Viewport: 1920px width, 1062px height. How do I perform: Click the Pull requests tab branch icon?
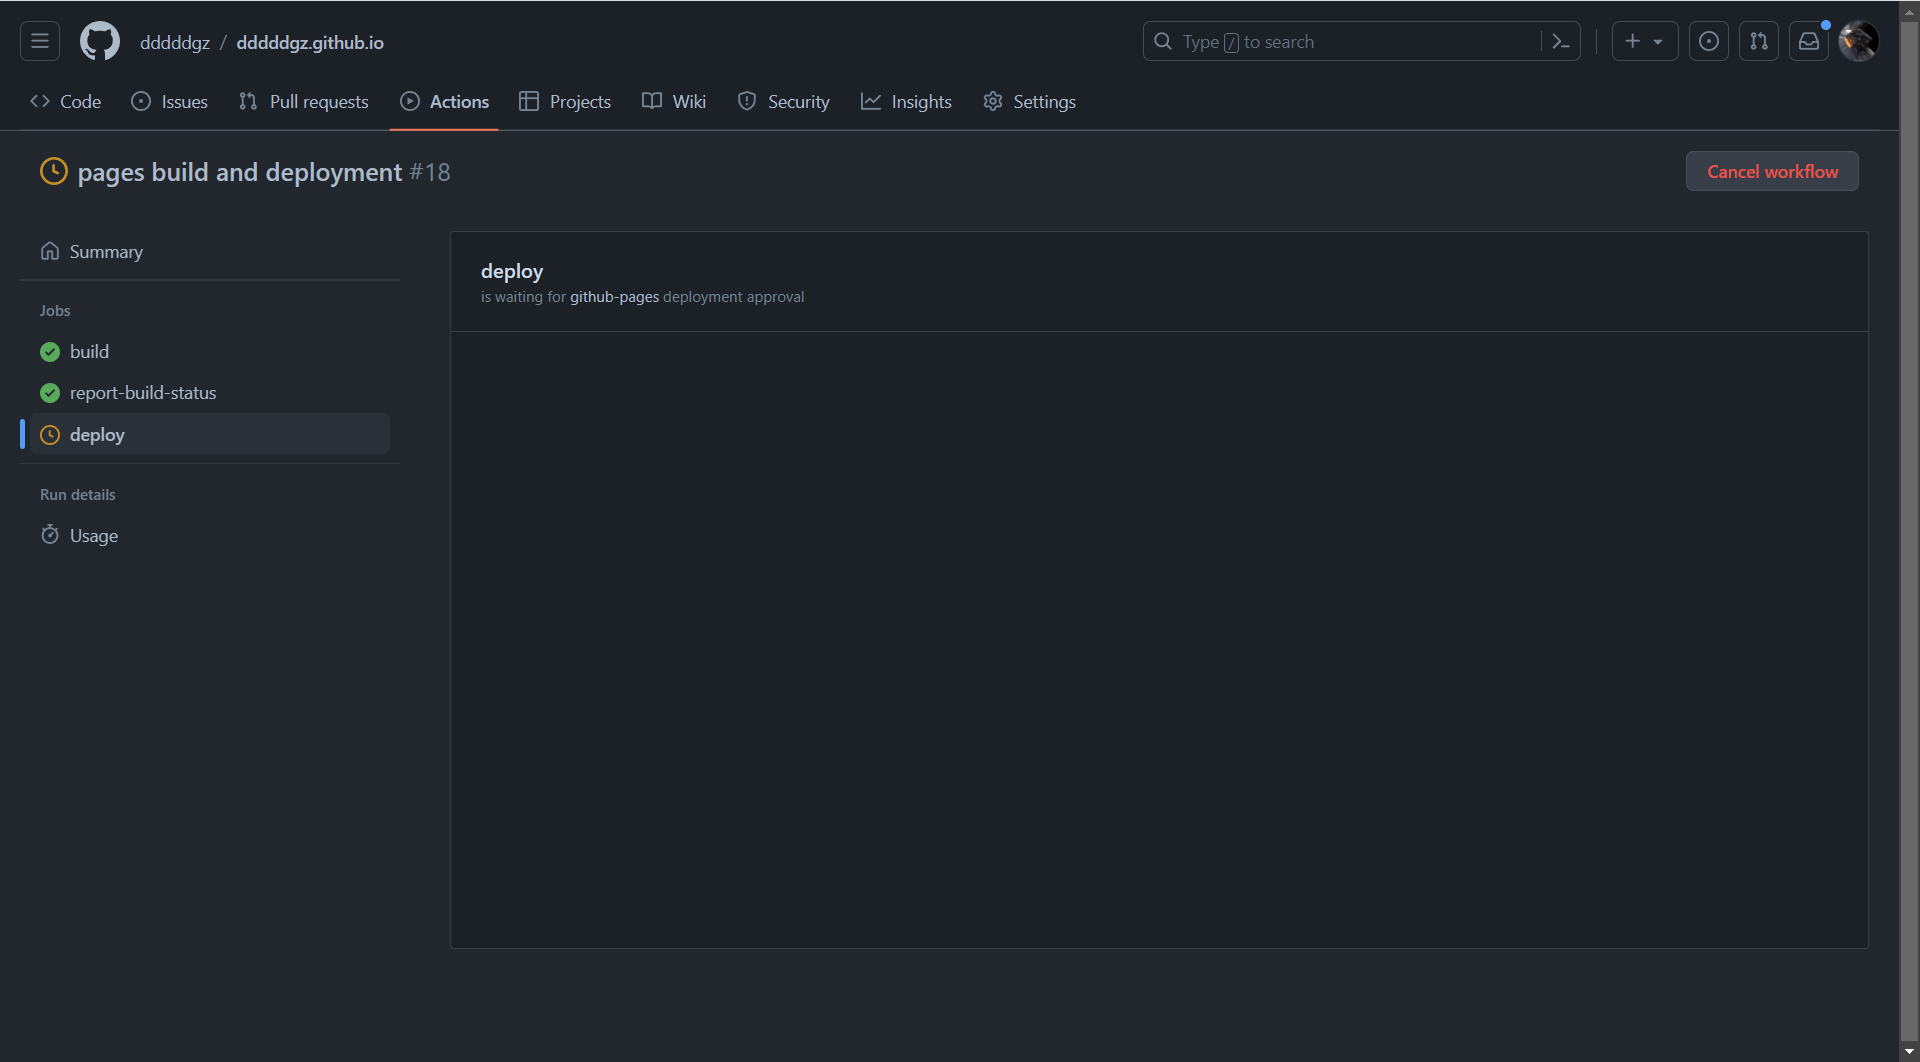pos(248,101)
